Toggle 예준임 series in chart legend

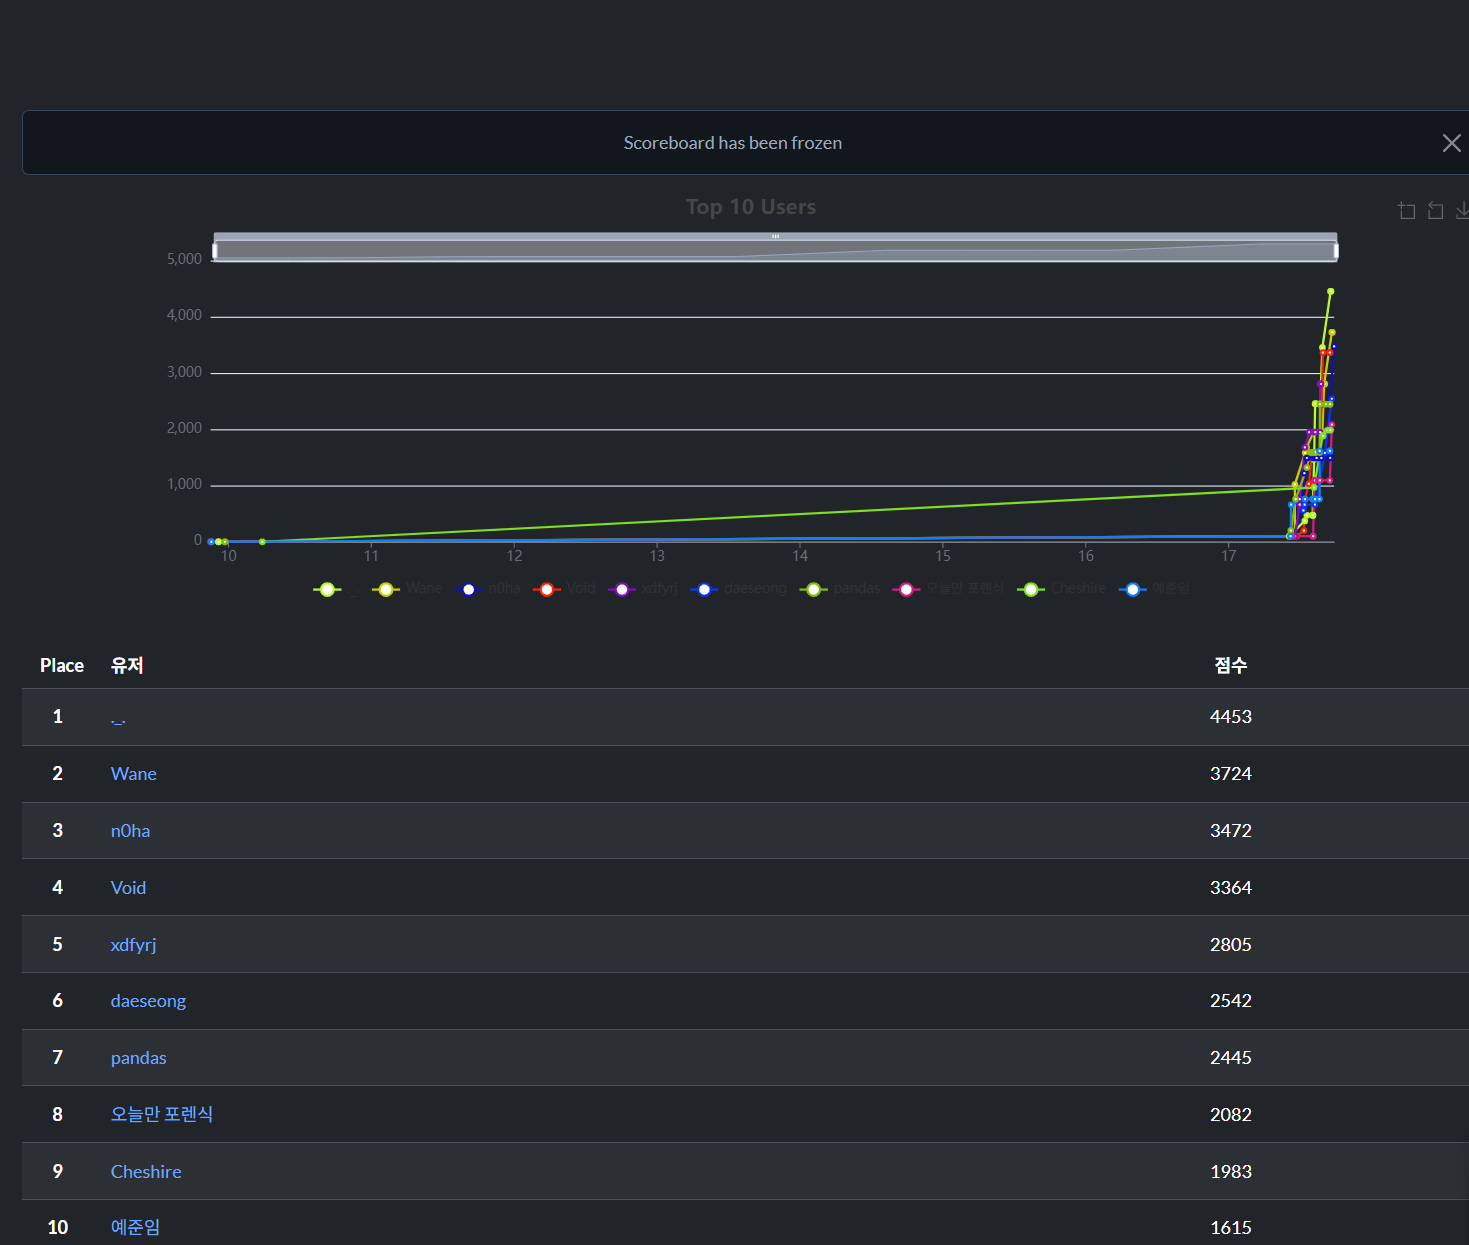point(1155,589)
